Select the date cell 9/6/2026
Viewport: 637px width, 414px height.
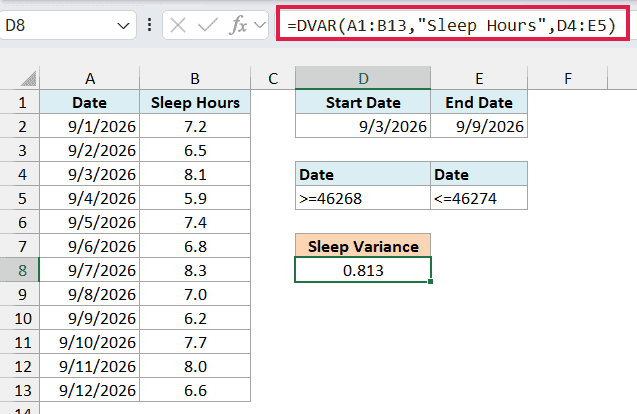tap(90, 246)
